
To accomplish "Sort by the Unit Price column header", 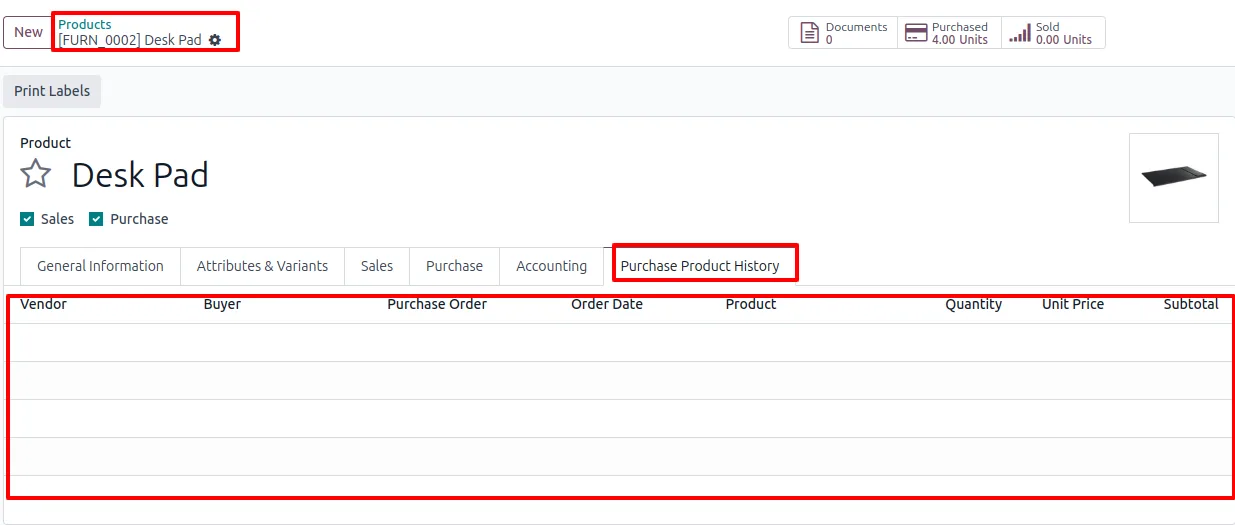I will [x=1073, y=304].
